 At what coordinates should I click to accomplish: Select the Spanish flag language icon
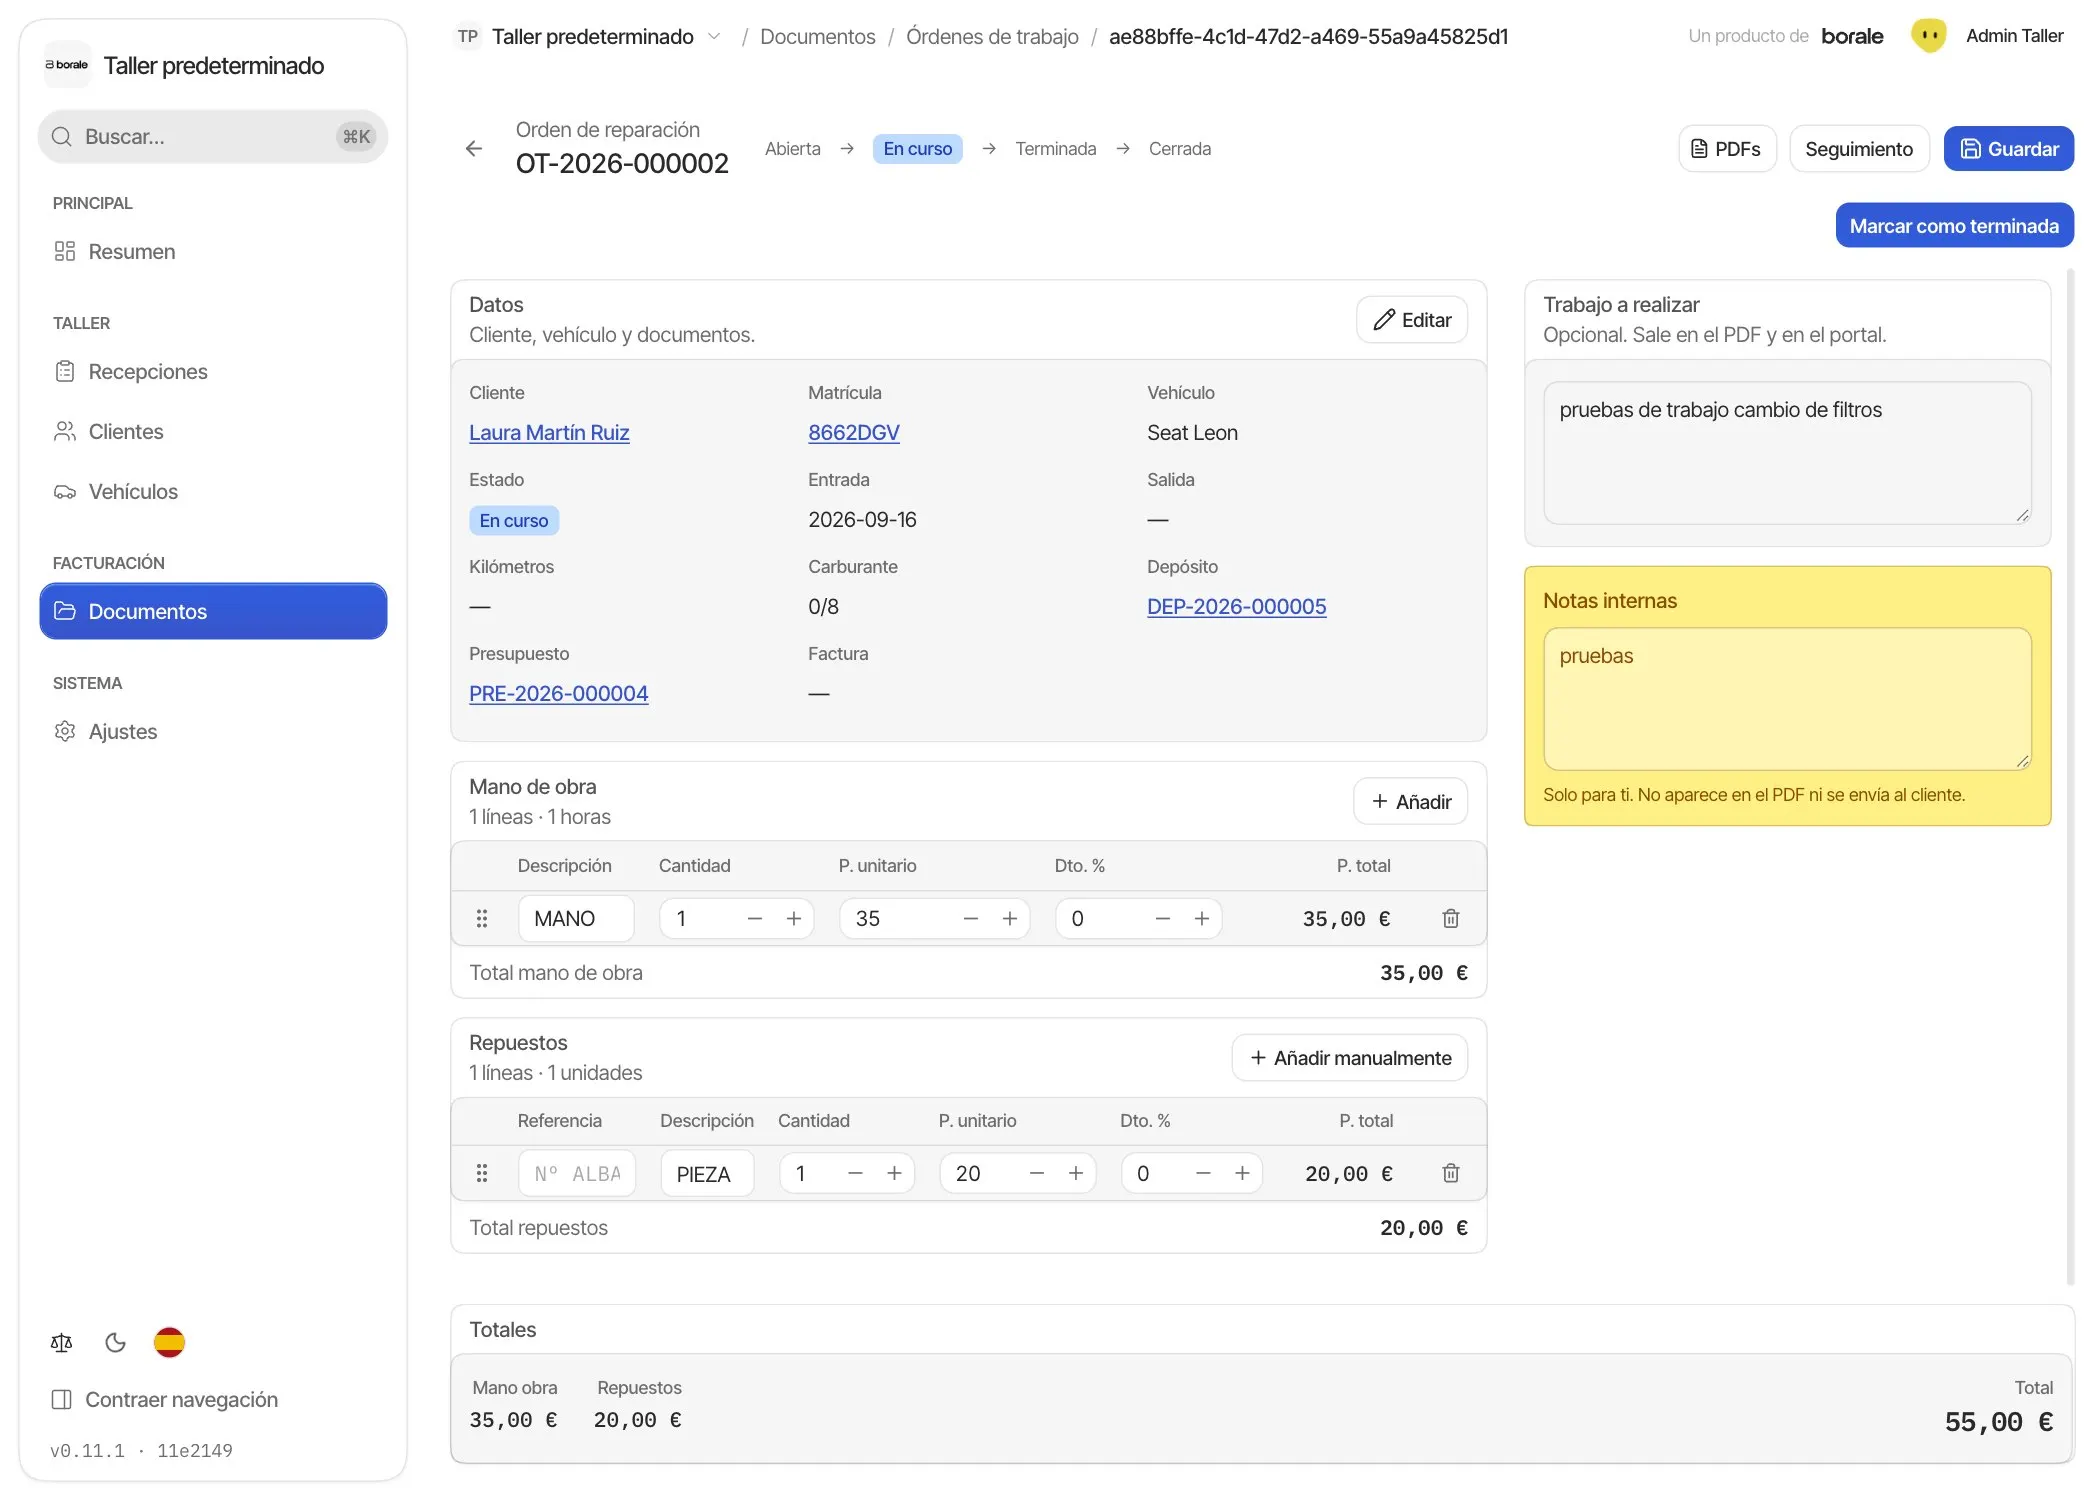(x=169, y=1342)
